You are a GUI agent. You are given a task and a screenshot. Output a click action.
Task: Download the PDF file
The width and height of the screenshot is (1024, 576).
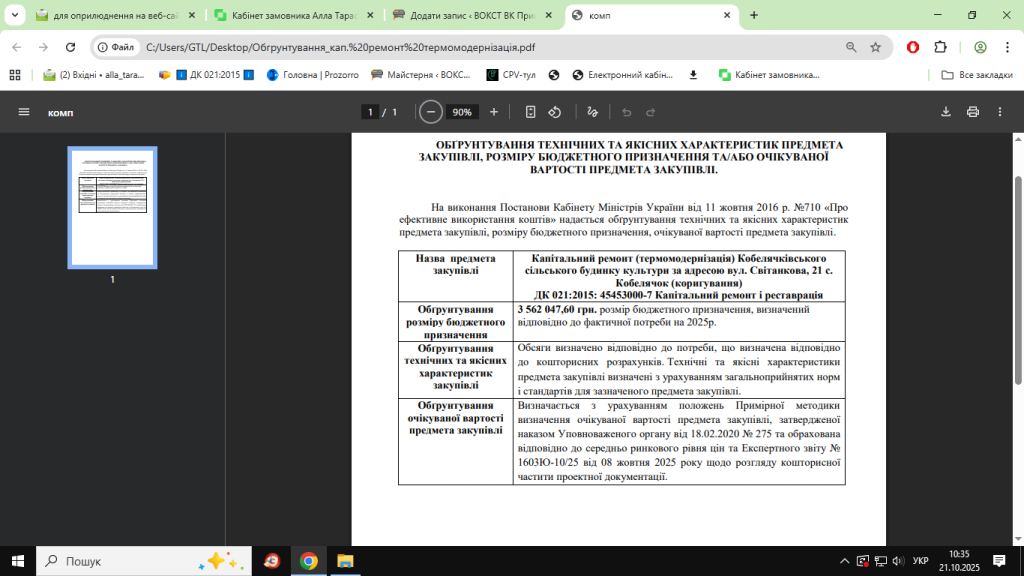pos(946,112)
